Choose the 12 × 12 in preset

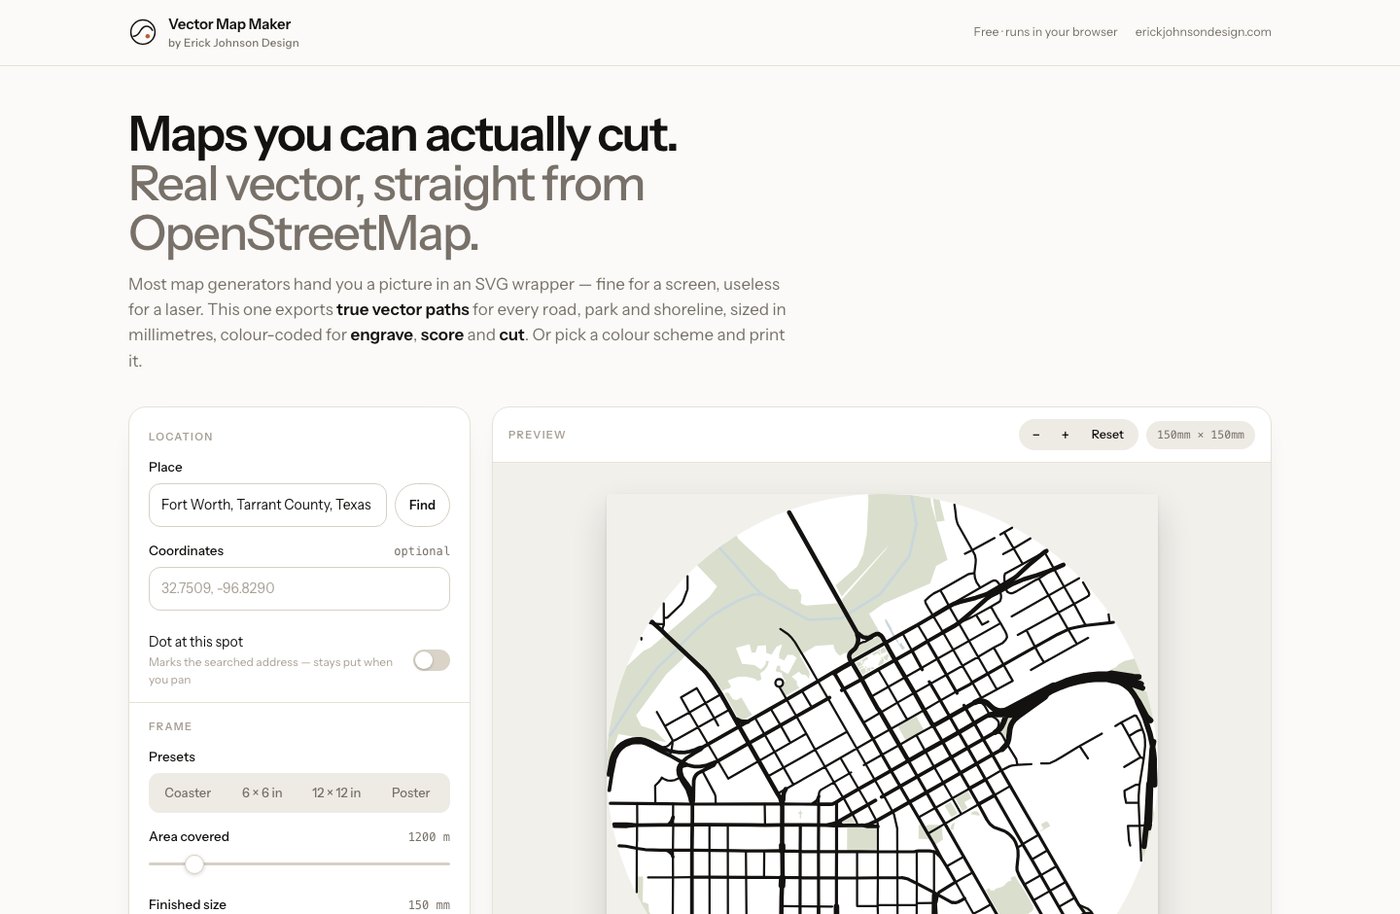click(336, 793)
